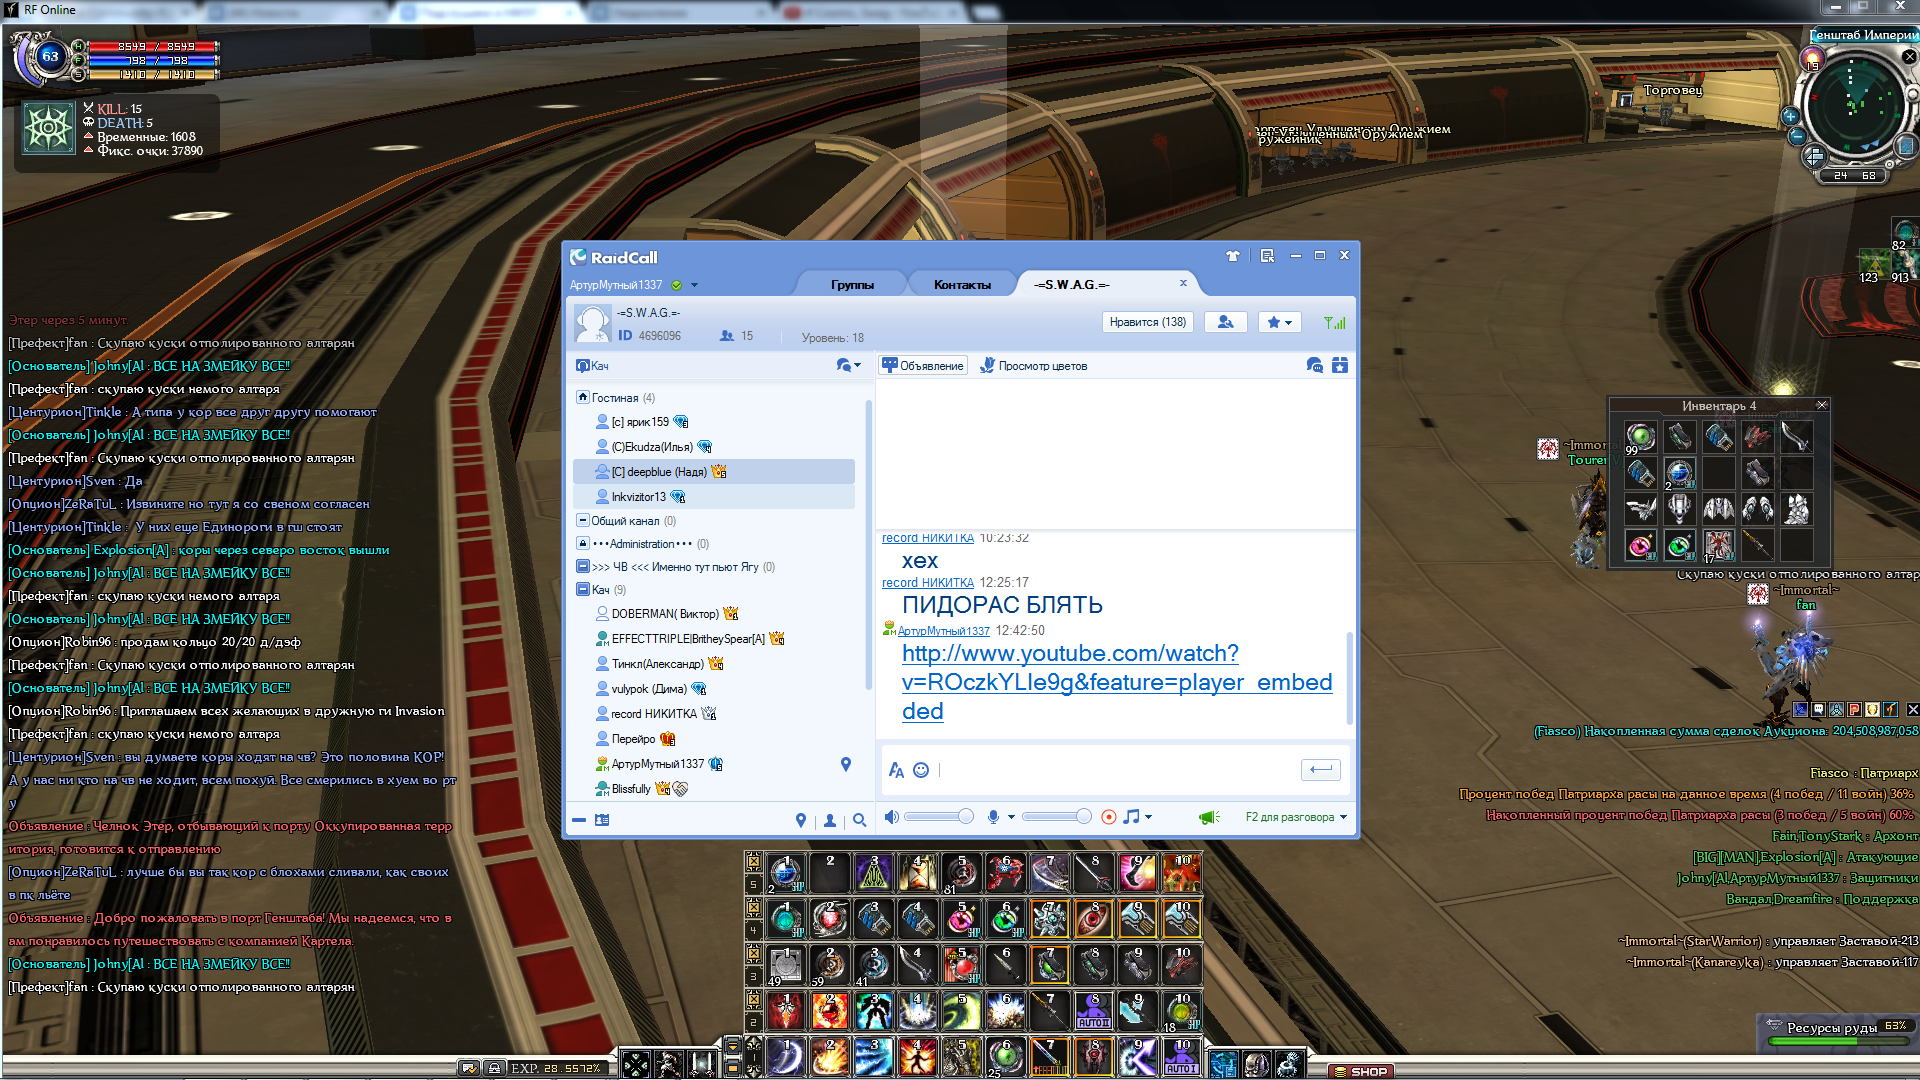
Task: Switch to the Контакты tab
Action: coord(962,285)
